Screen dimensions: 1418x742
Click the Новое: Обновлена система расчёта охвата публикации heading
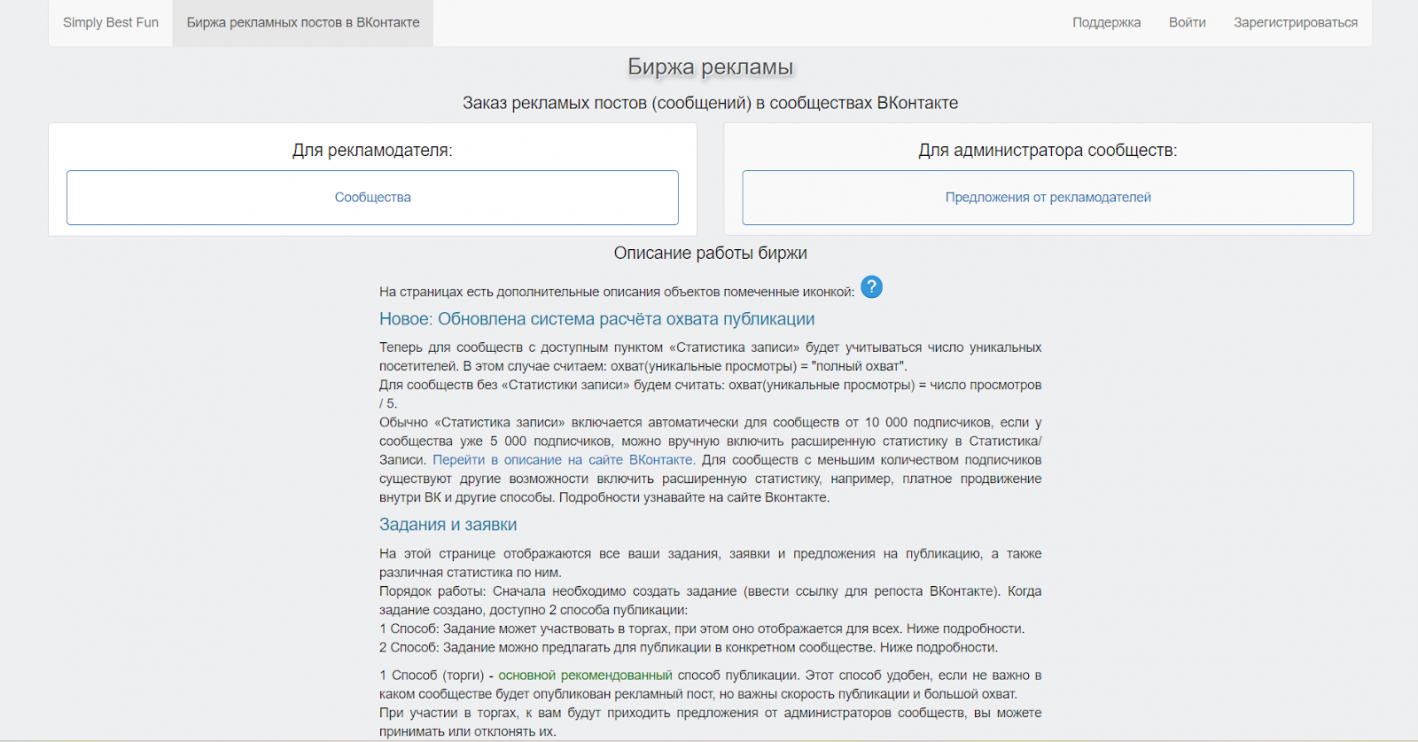tap(597, 319)
